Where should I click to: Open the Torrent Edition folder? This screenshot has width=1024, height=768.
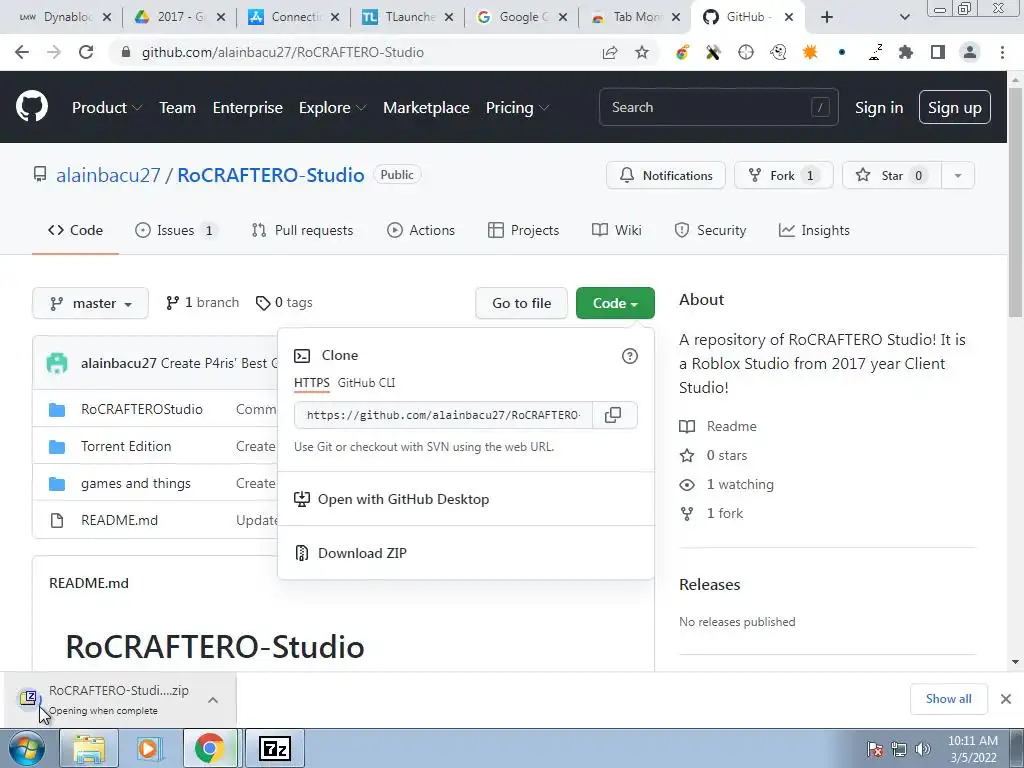[x=126, y=447]
